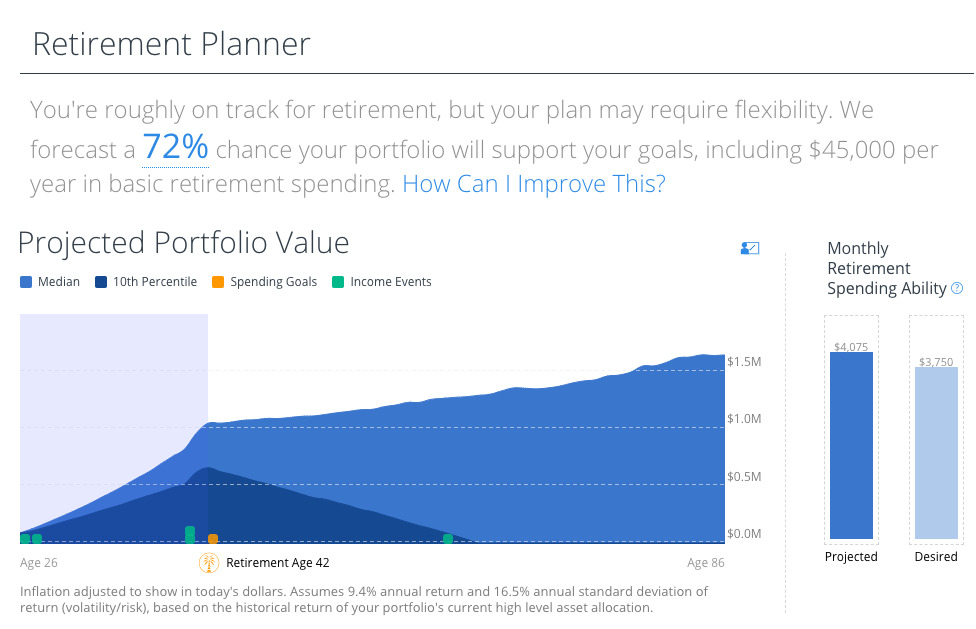The image size is (976, 629).
Task: Select the Projected spending bar
Action: point(852,445)
